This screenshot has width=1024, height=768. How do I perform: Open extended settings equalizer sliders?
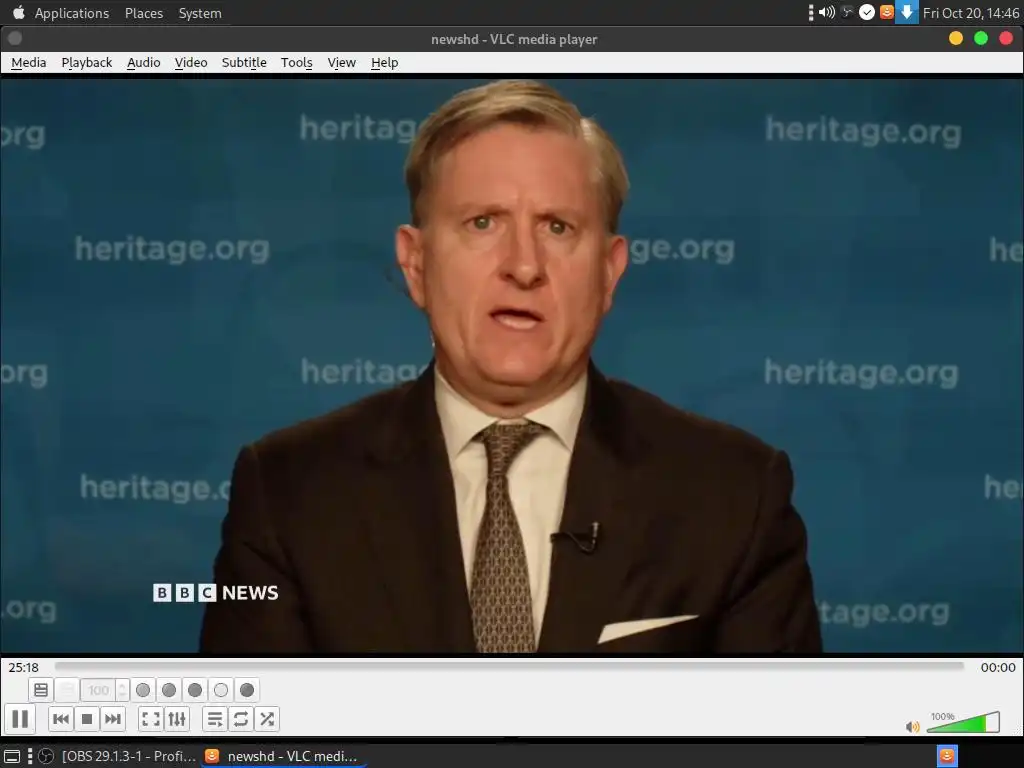pos(177,719)
